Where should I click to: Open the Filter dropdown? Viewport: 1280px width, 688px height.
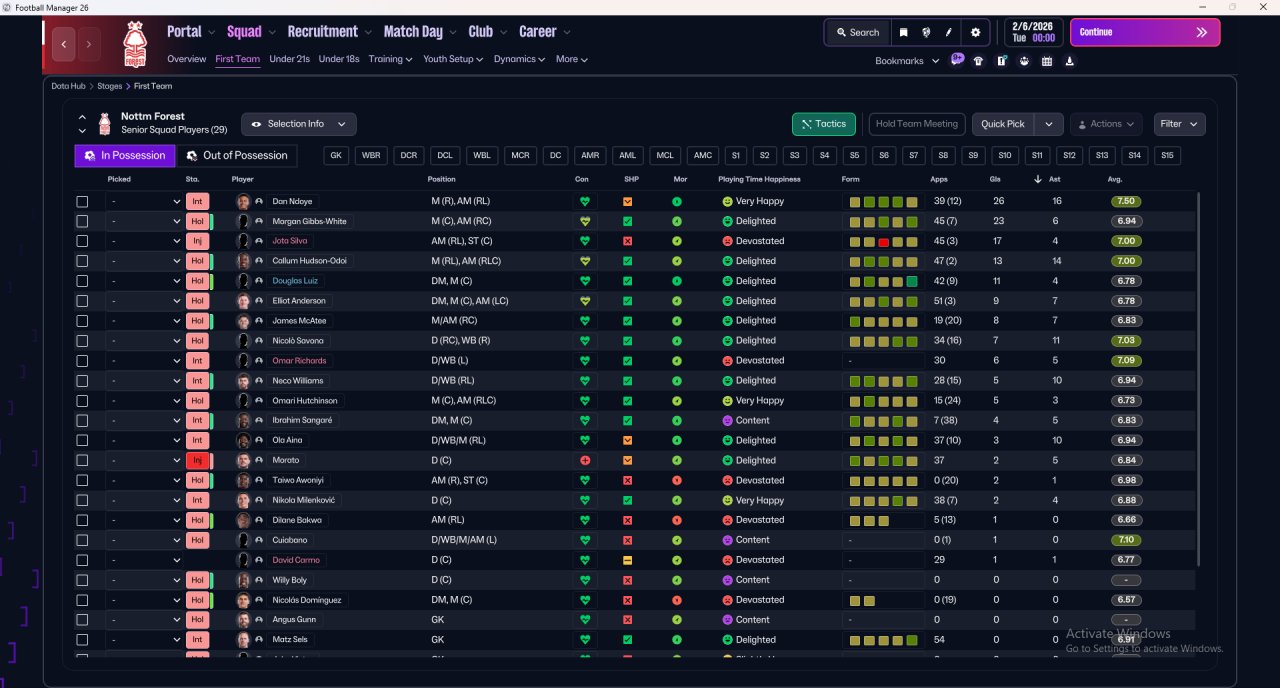click(1179, 124)
